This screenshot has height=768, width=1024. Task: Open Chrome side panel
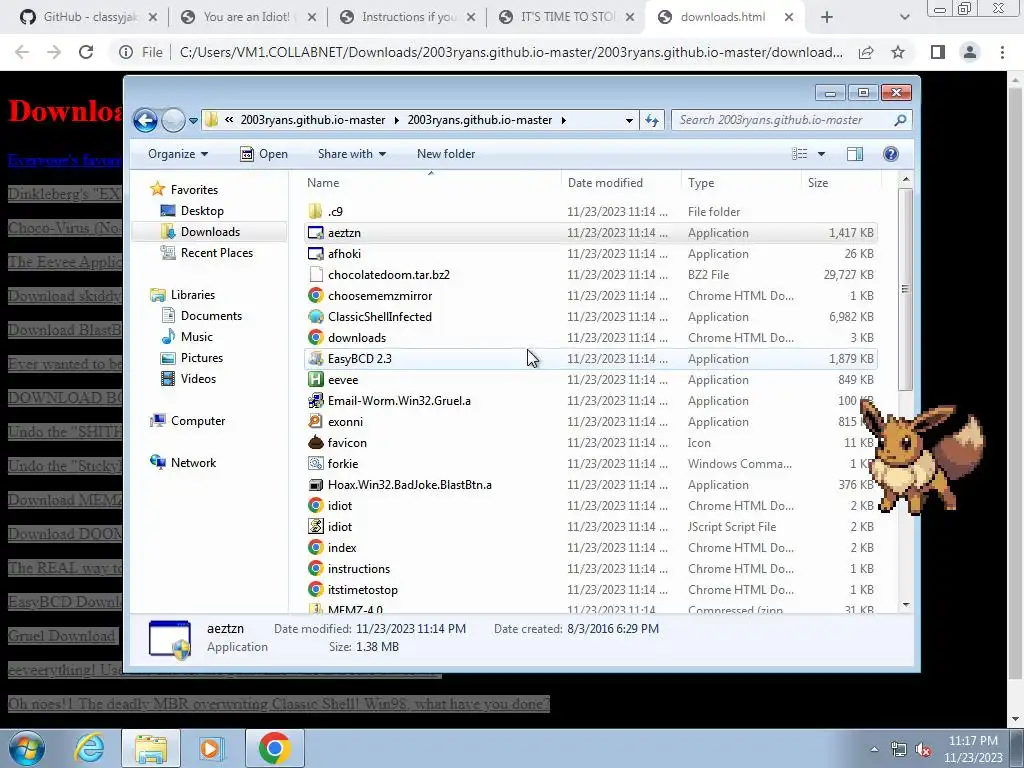(x=938, y=52)
